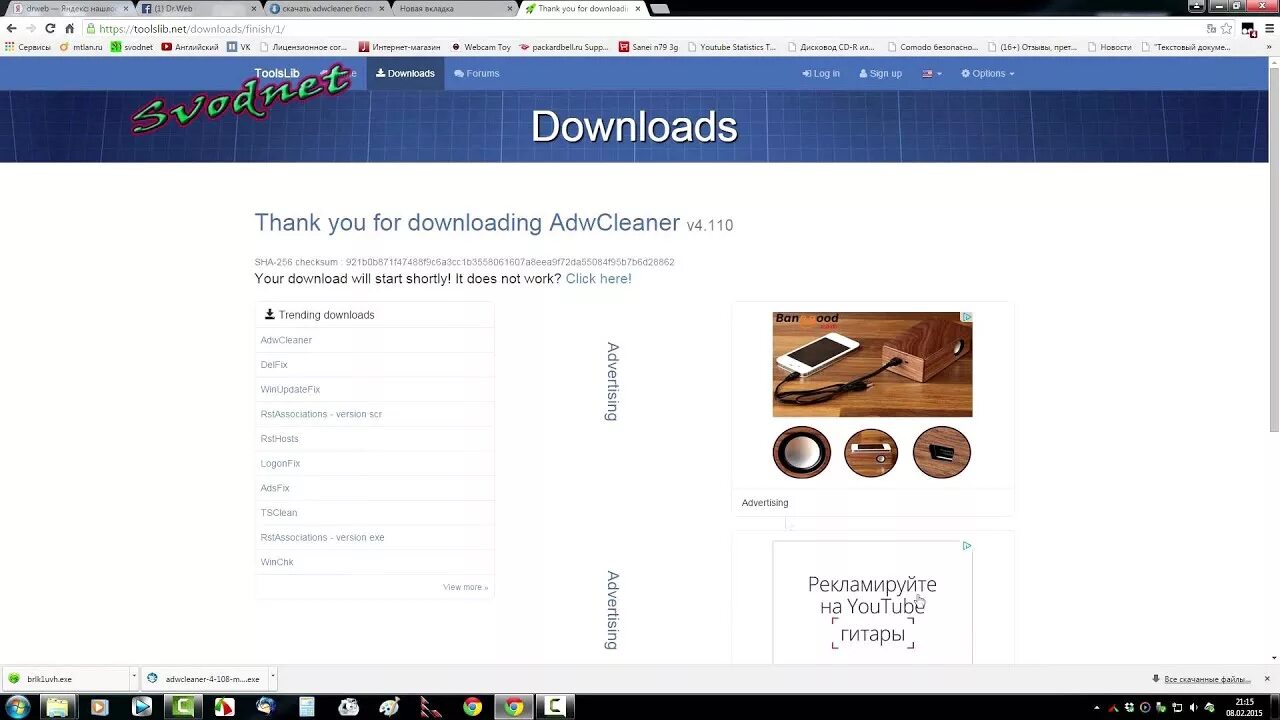Open the Forums menu item

476,73
